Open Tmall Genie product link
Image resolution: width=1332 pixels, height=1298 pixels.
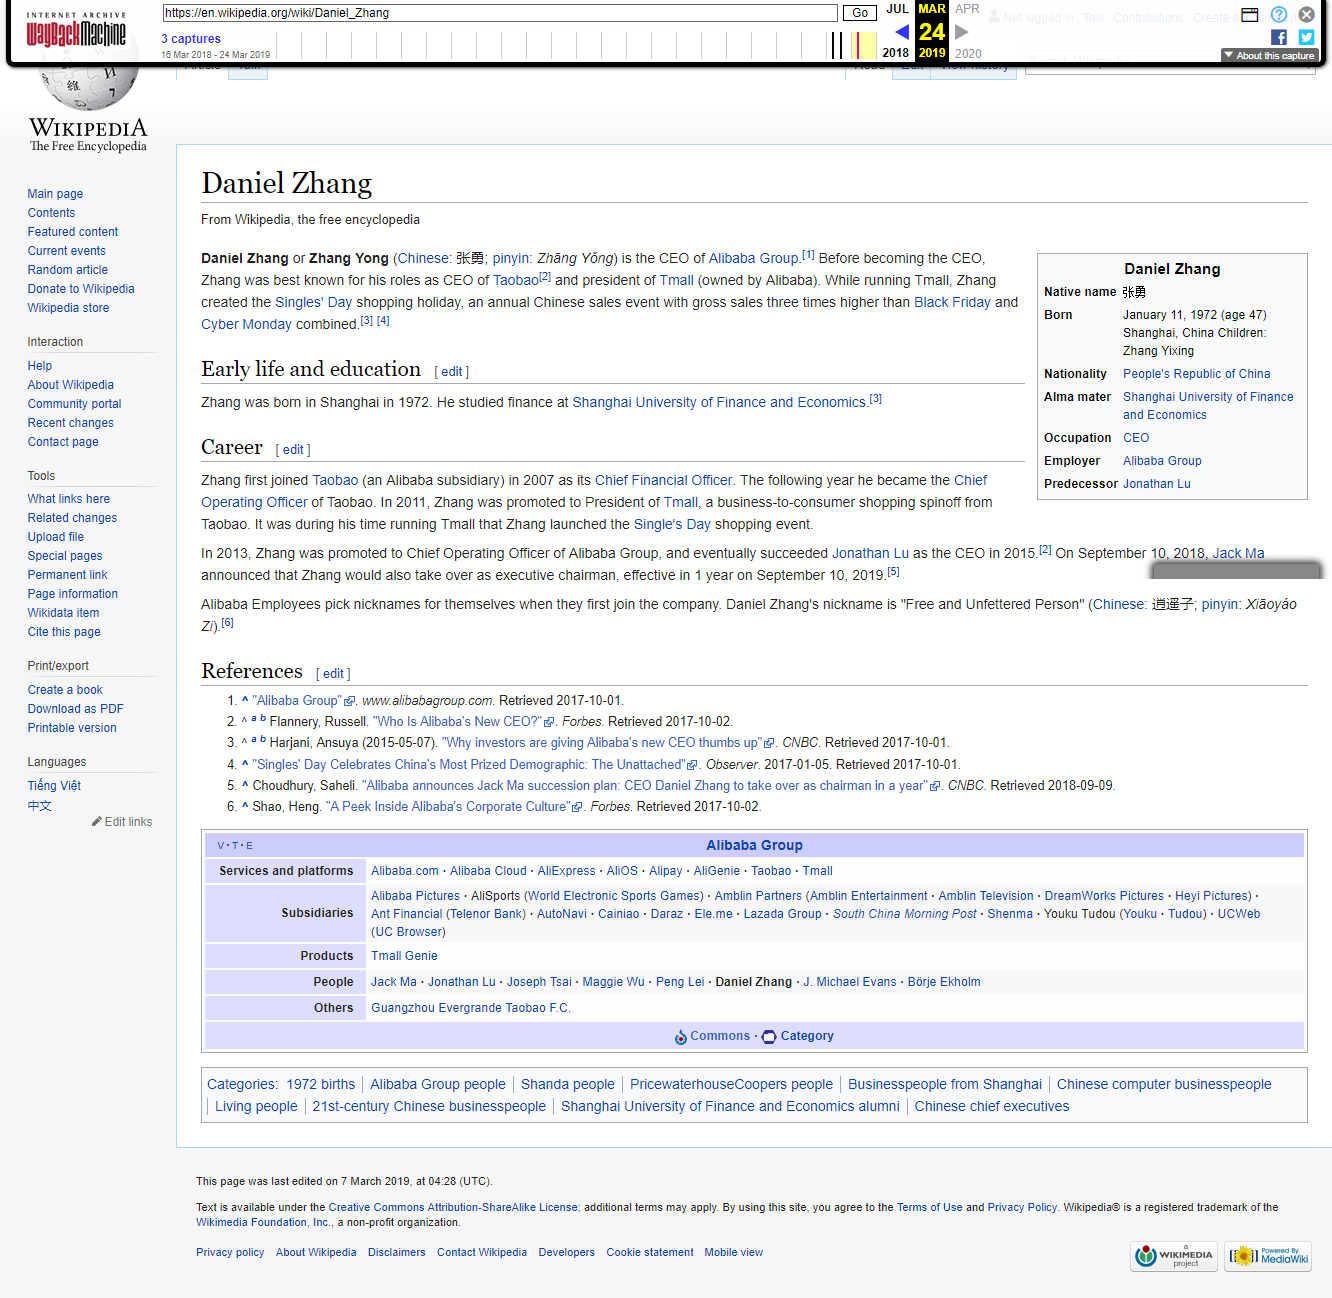[x=404, y=956]
